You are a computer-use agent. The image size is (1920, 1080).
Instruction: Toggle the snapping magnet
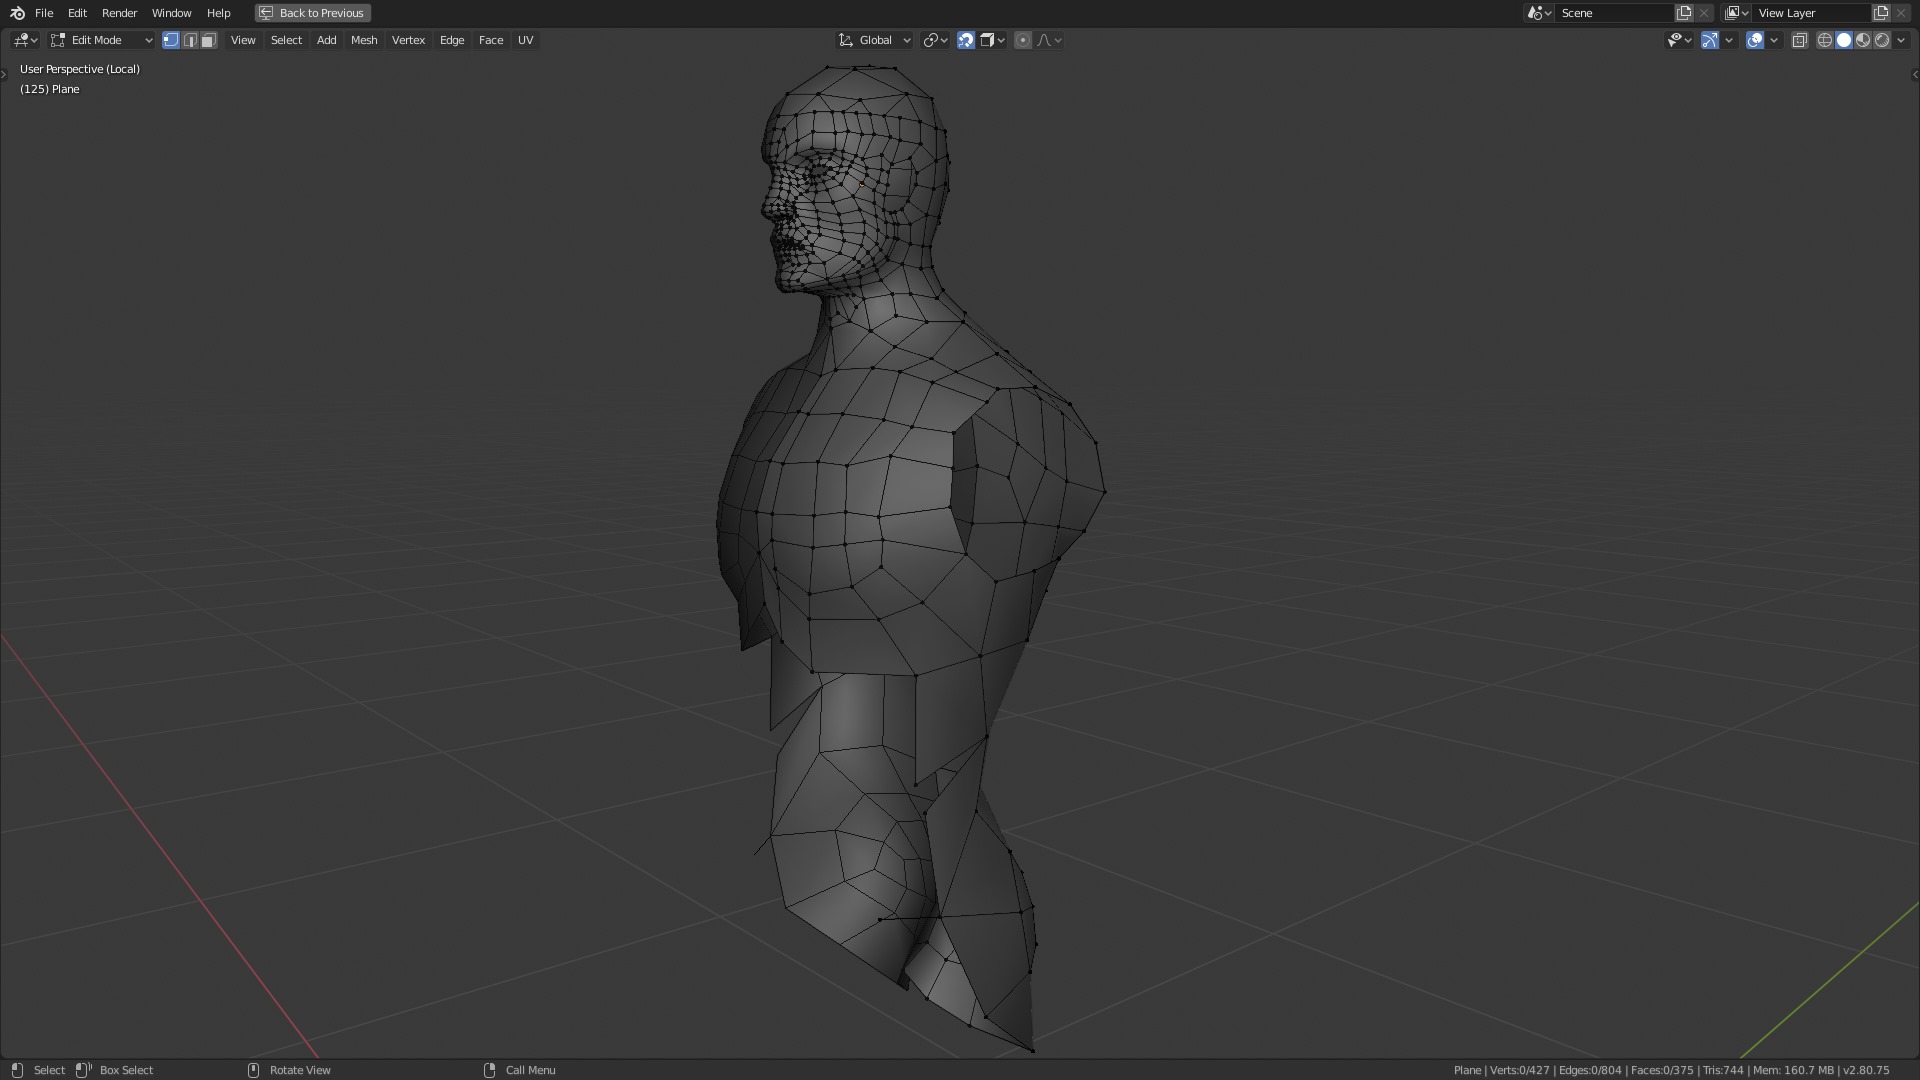pos(966,40)
